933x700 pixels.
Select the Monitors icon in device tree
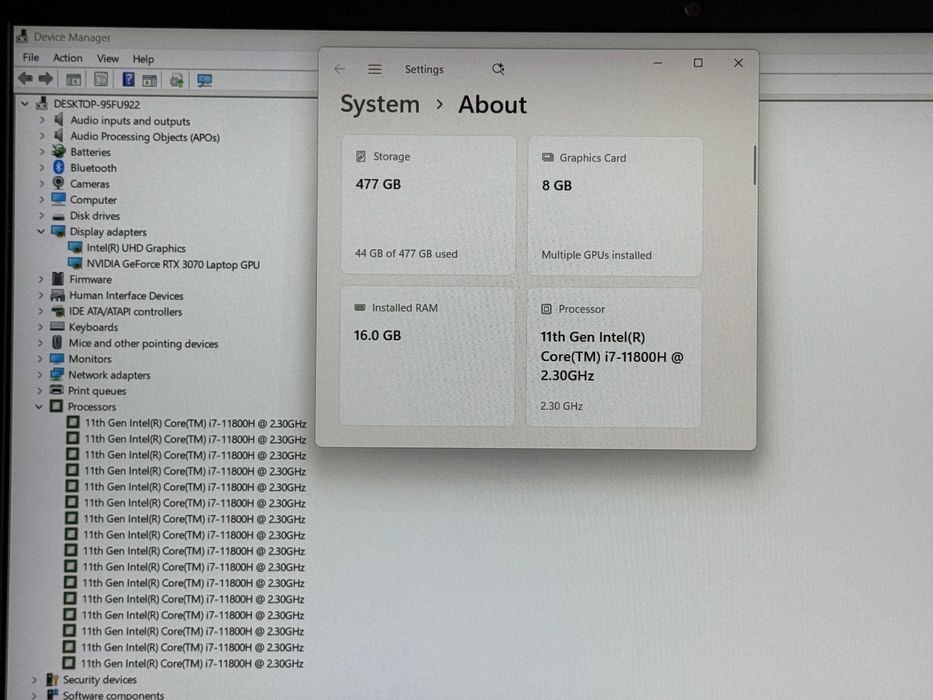[57, 358]
